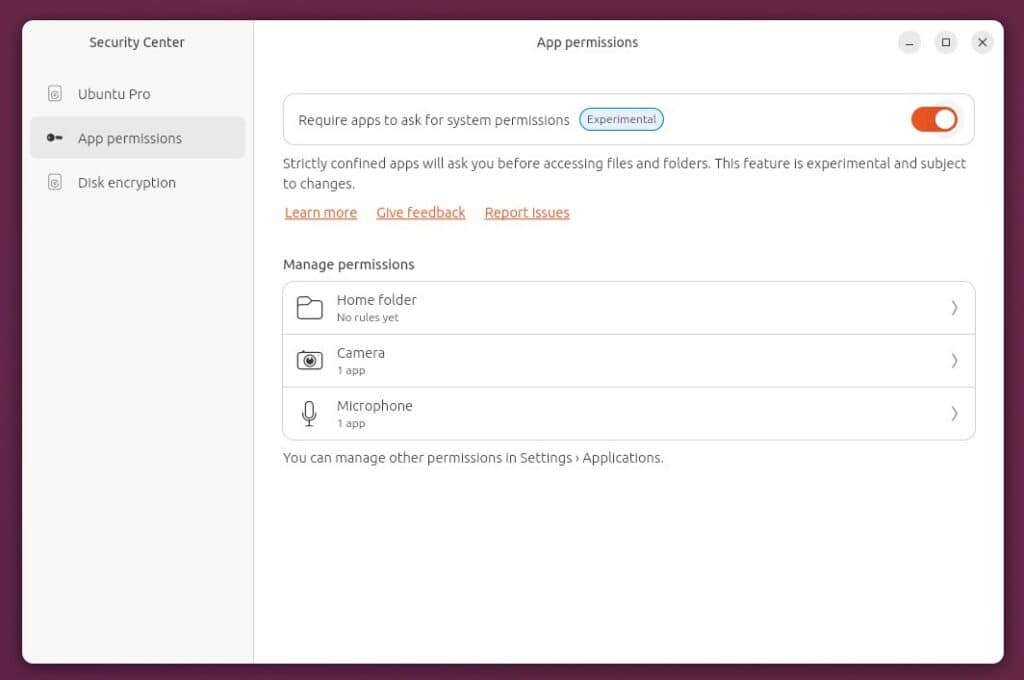Close the Security Center window
Image resolution: width=1024 pixels, height=680 pixels.
(x=982, y=42)
